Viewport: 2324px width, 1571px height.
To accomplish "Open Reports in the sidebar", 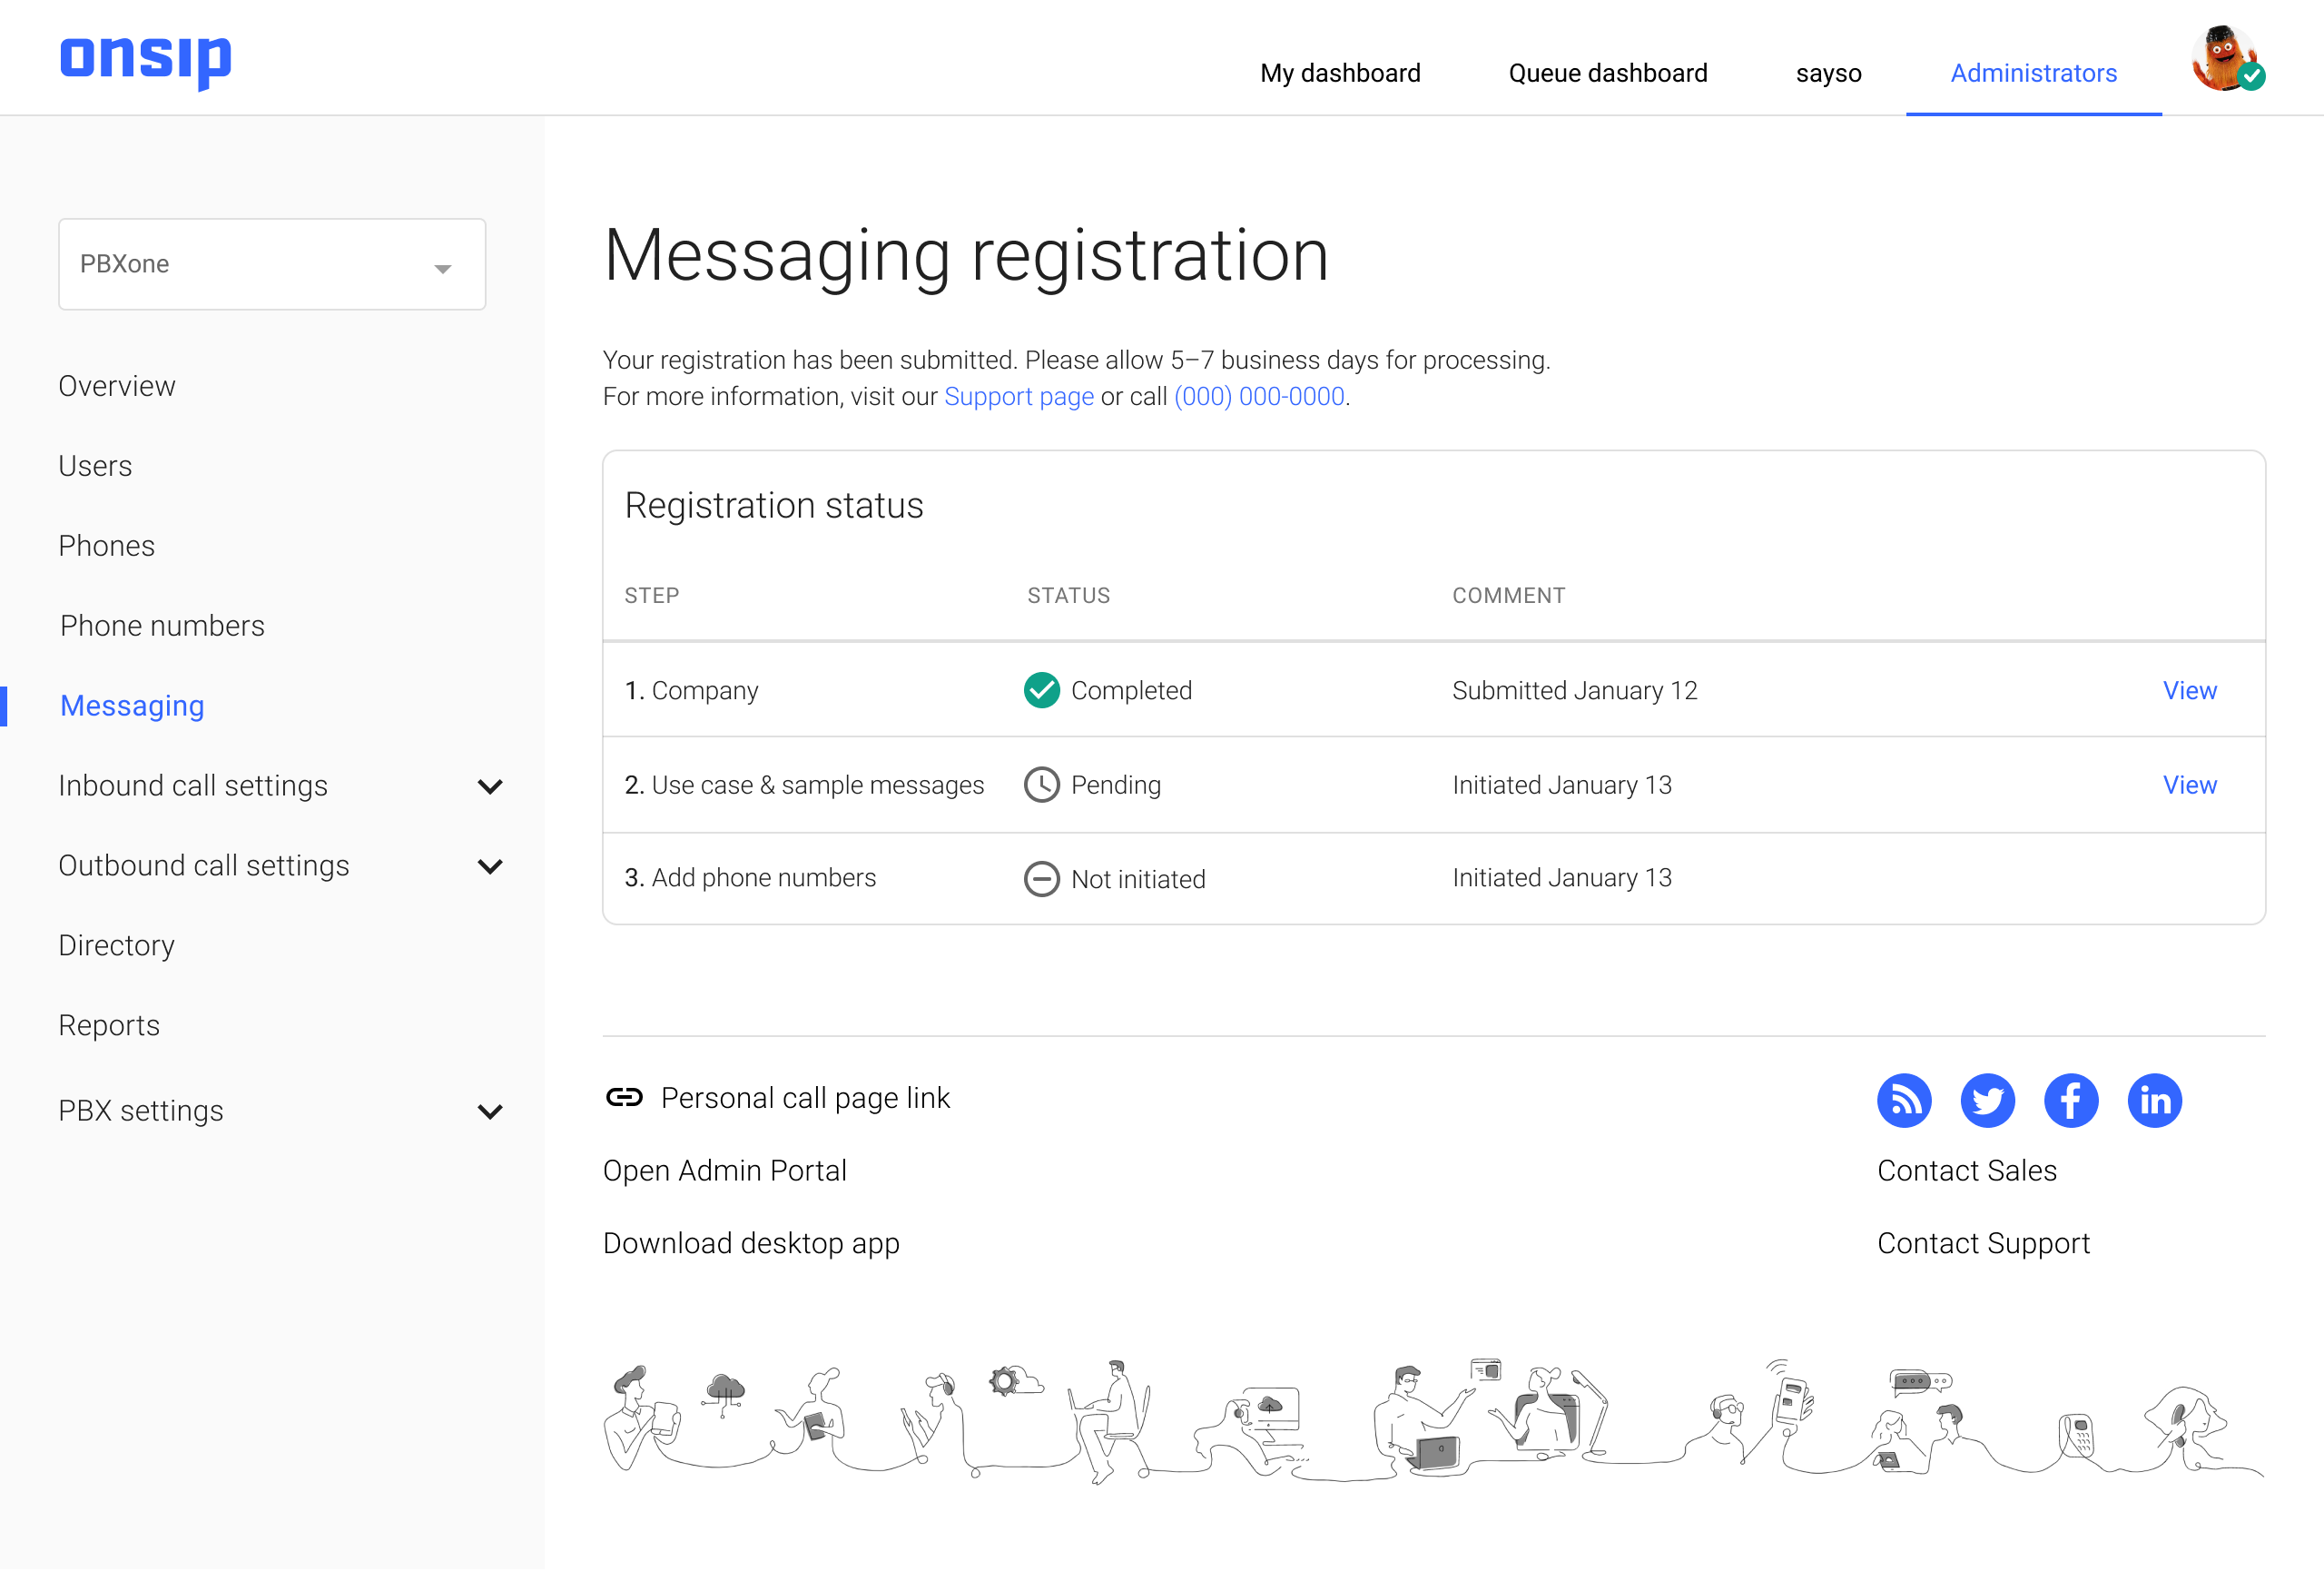I will (109, 1026).
